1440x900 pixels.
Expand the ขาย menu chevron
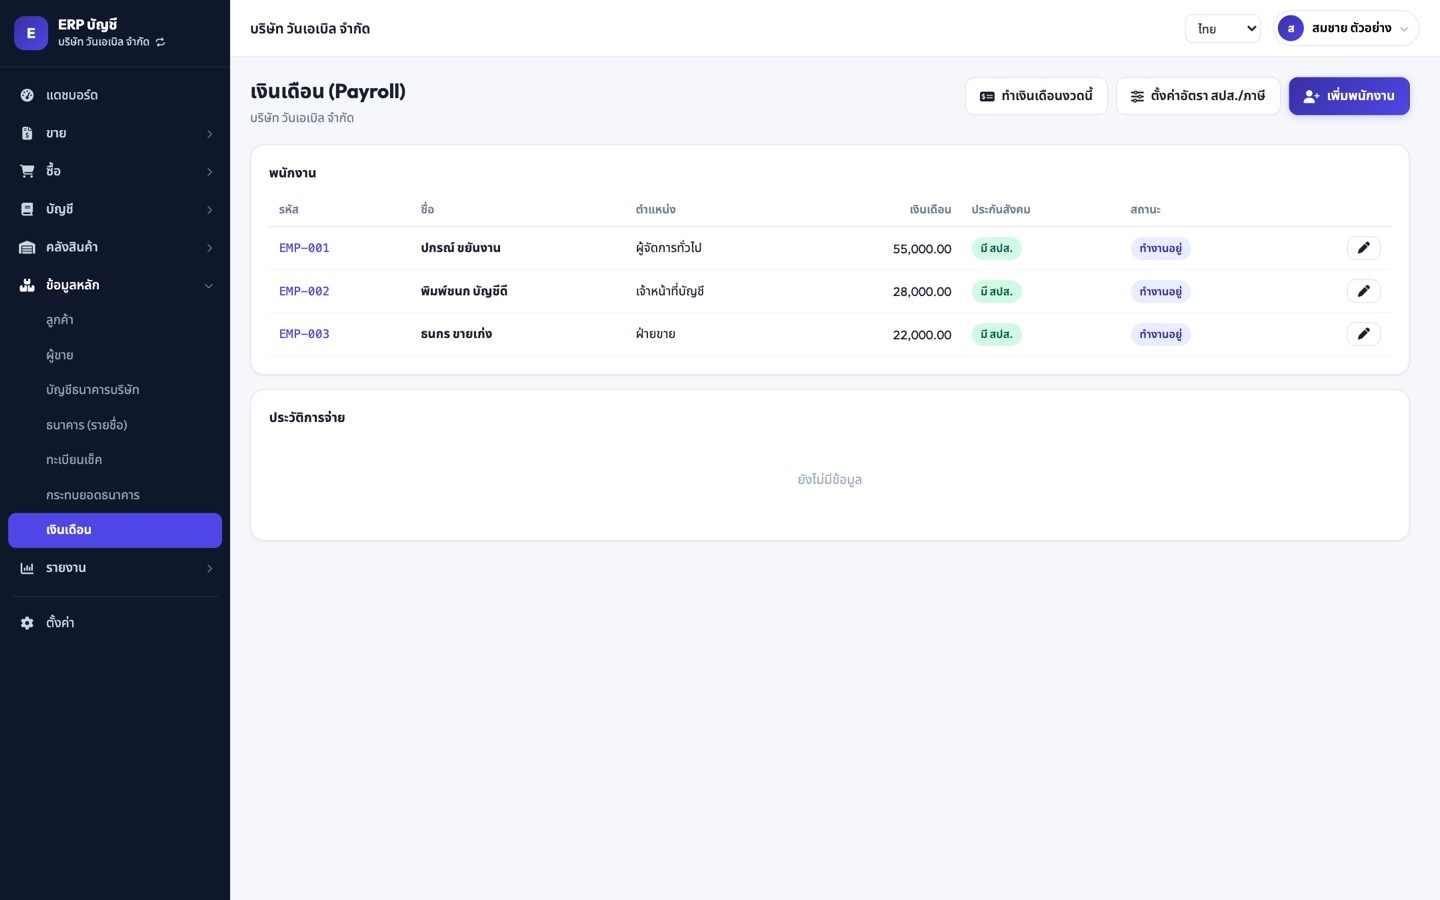pos(209,134)
